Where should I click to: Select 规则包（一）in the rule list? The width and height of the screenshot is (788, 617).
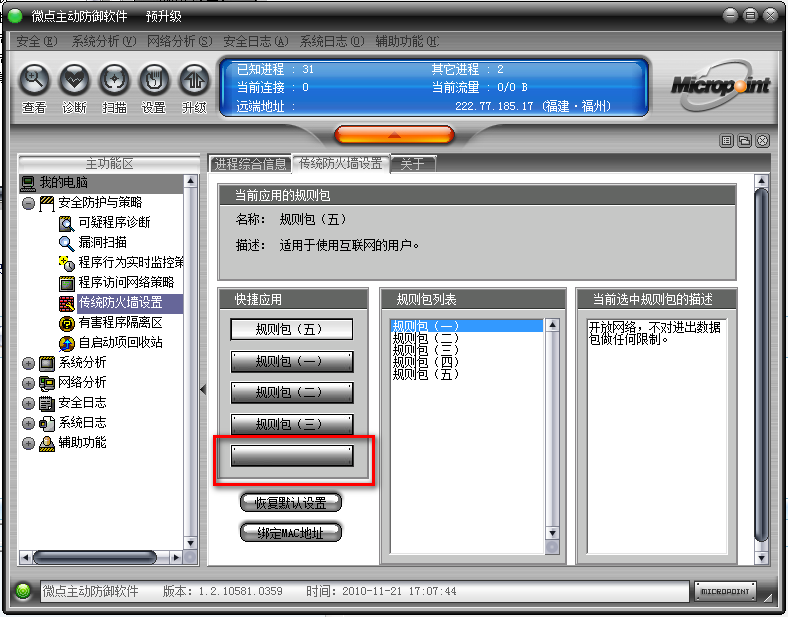(x=466, y=326)
